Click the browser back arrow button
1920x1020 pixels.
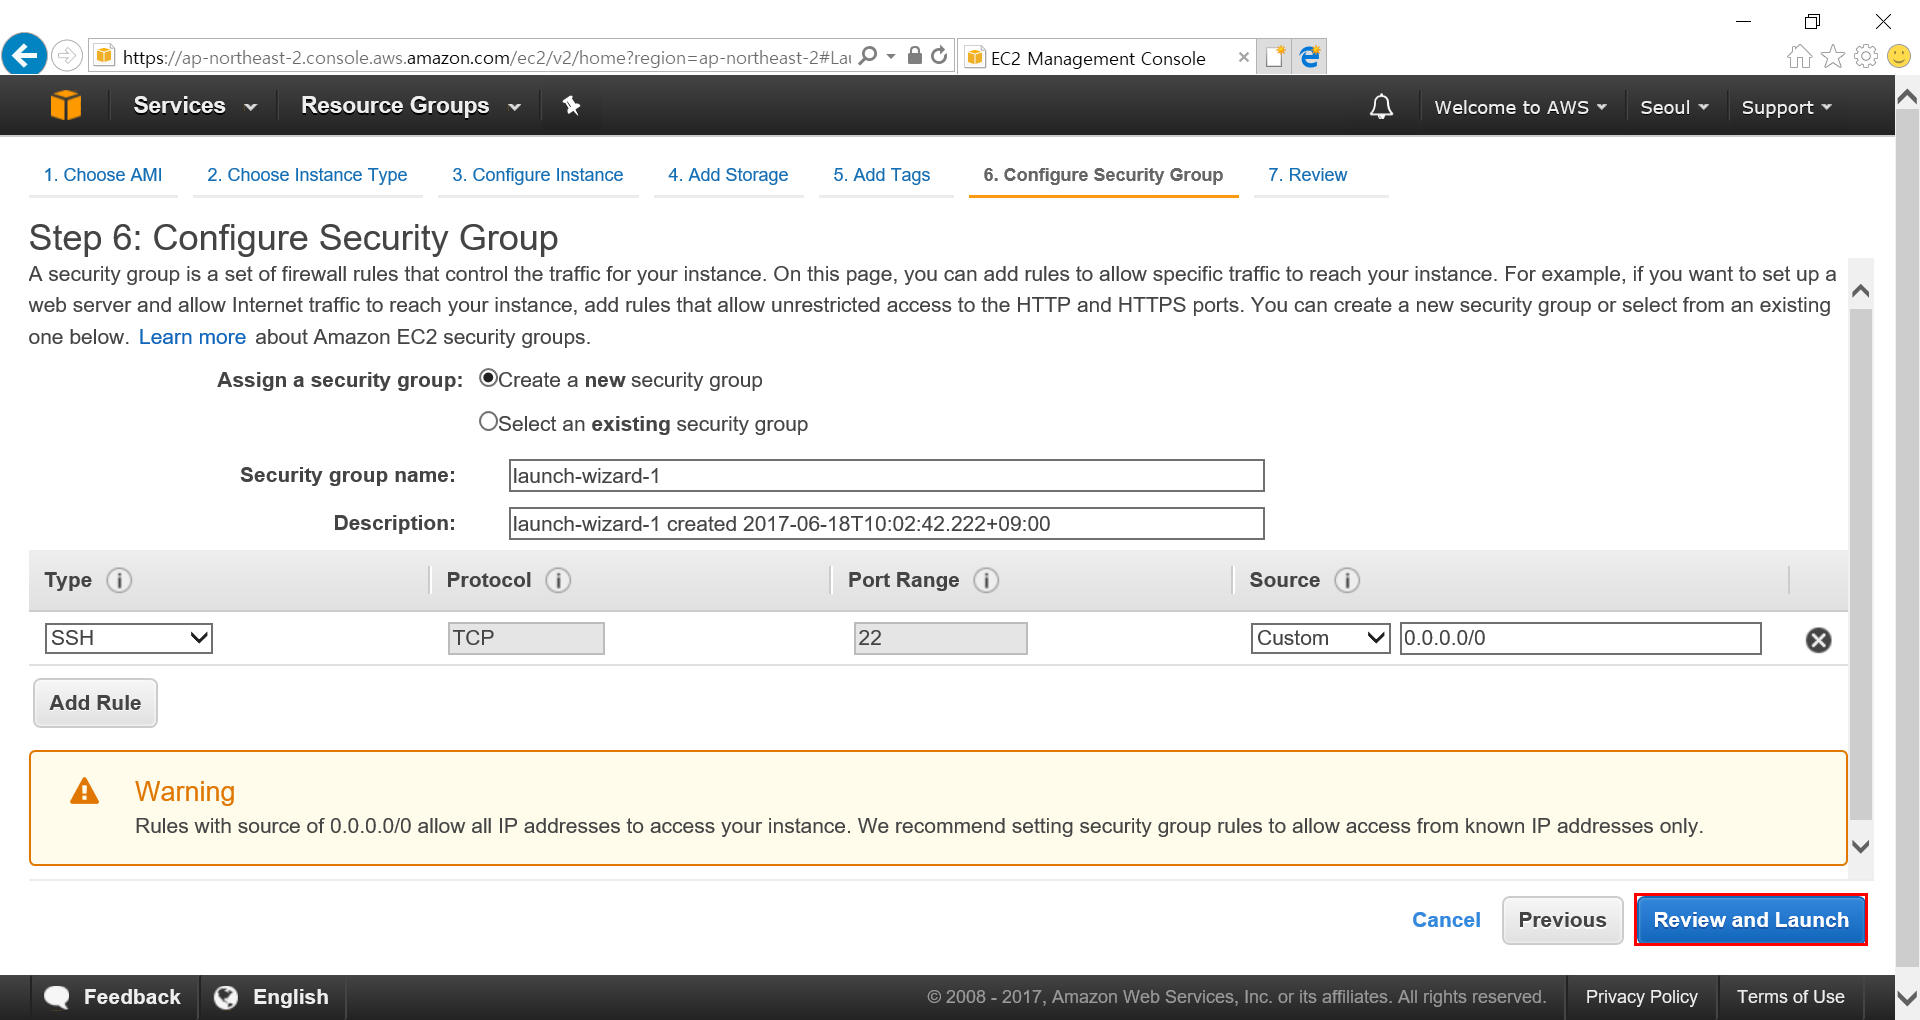pos(24,54)
